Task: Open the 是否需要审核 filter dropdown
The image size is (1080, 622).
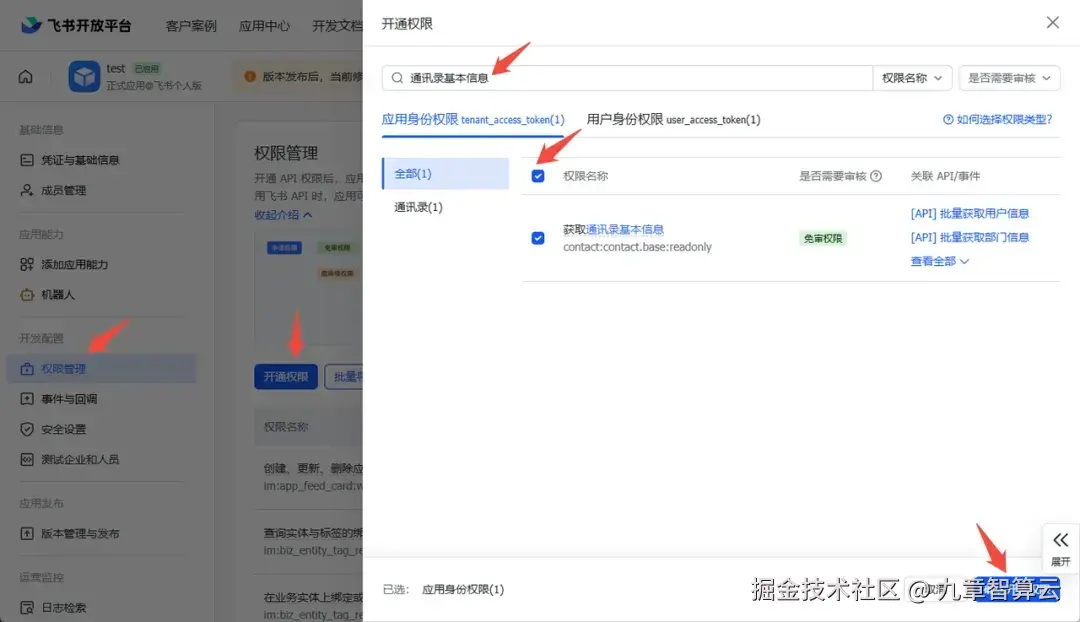Action: 1009,78
